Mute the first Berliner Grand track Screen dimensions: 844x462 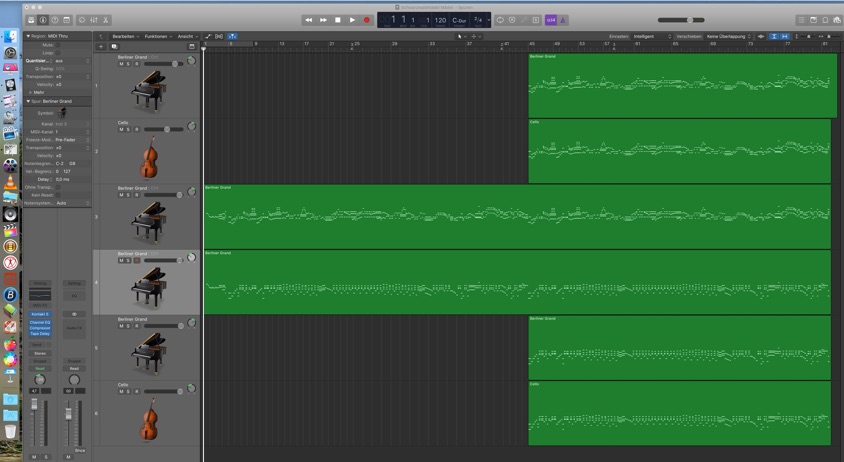coord(122,64)
